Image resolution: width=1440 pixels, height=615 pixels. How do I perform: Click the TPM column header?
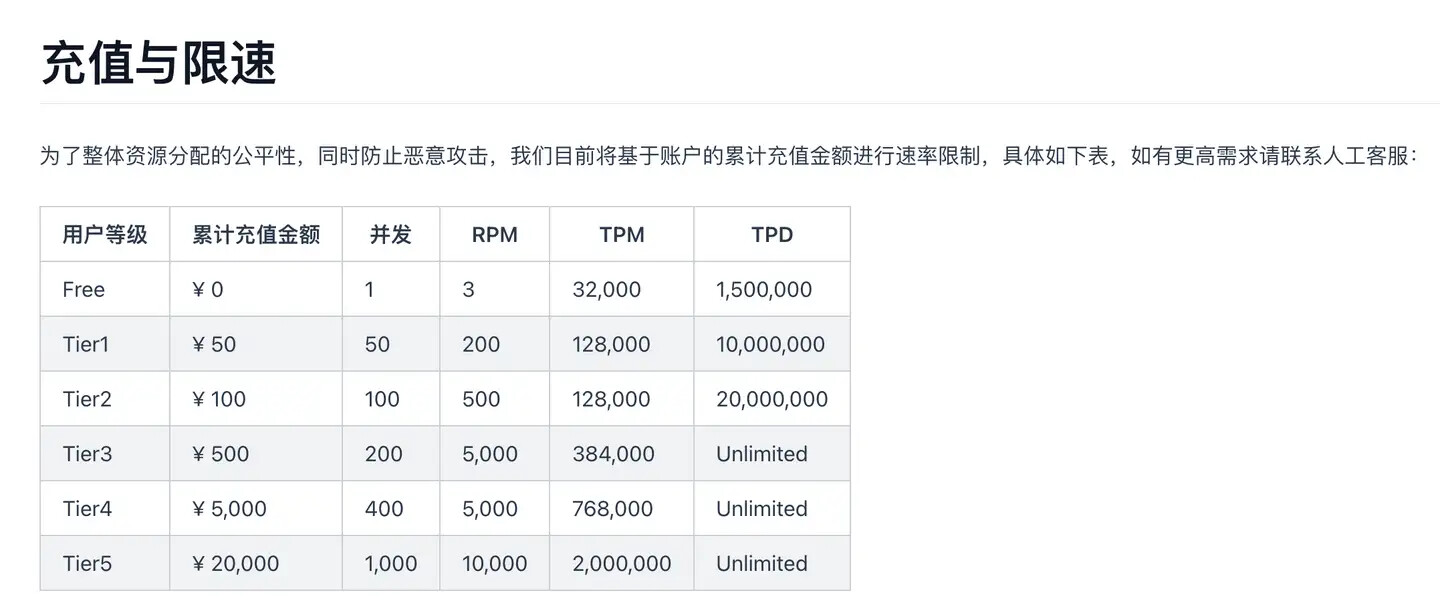pos(622,235)
